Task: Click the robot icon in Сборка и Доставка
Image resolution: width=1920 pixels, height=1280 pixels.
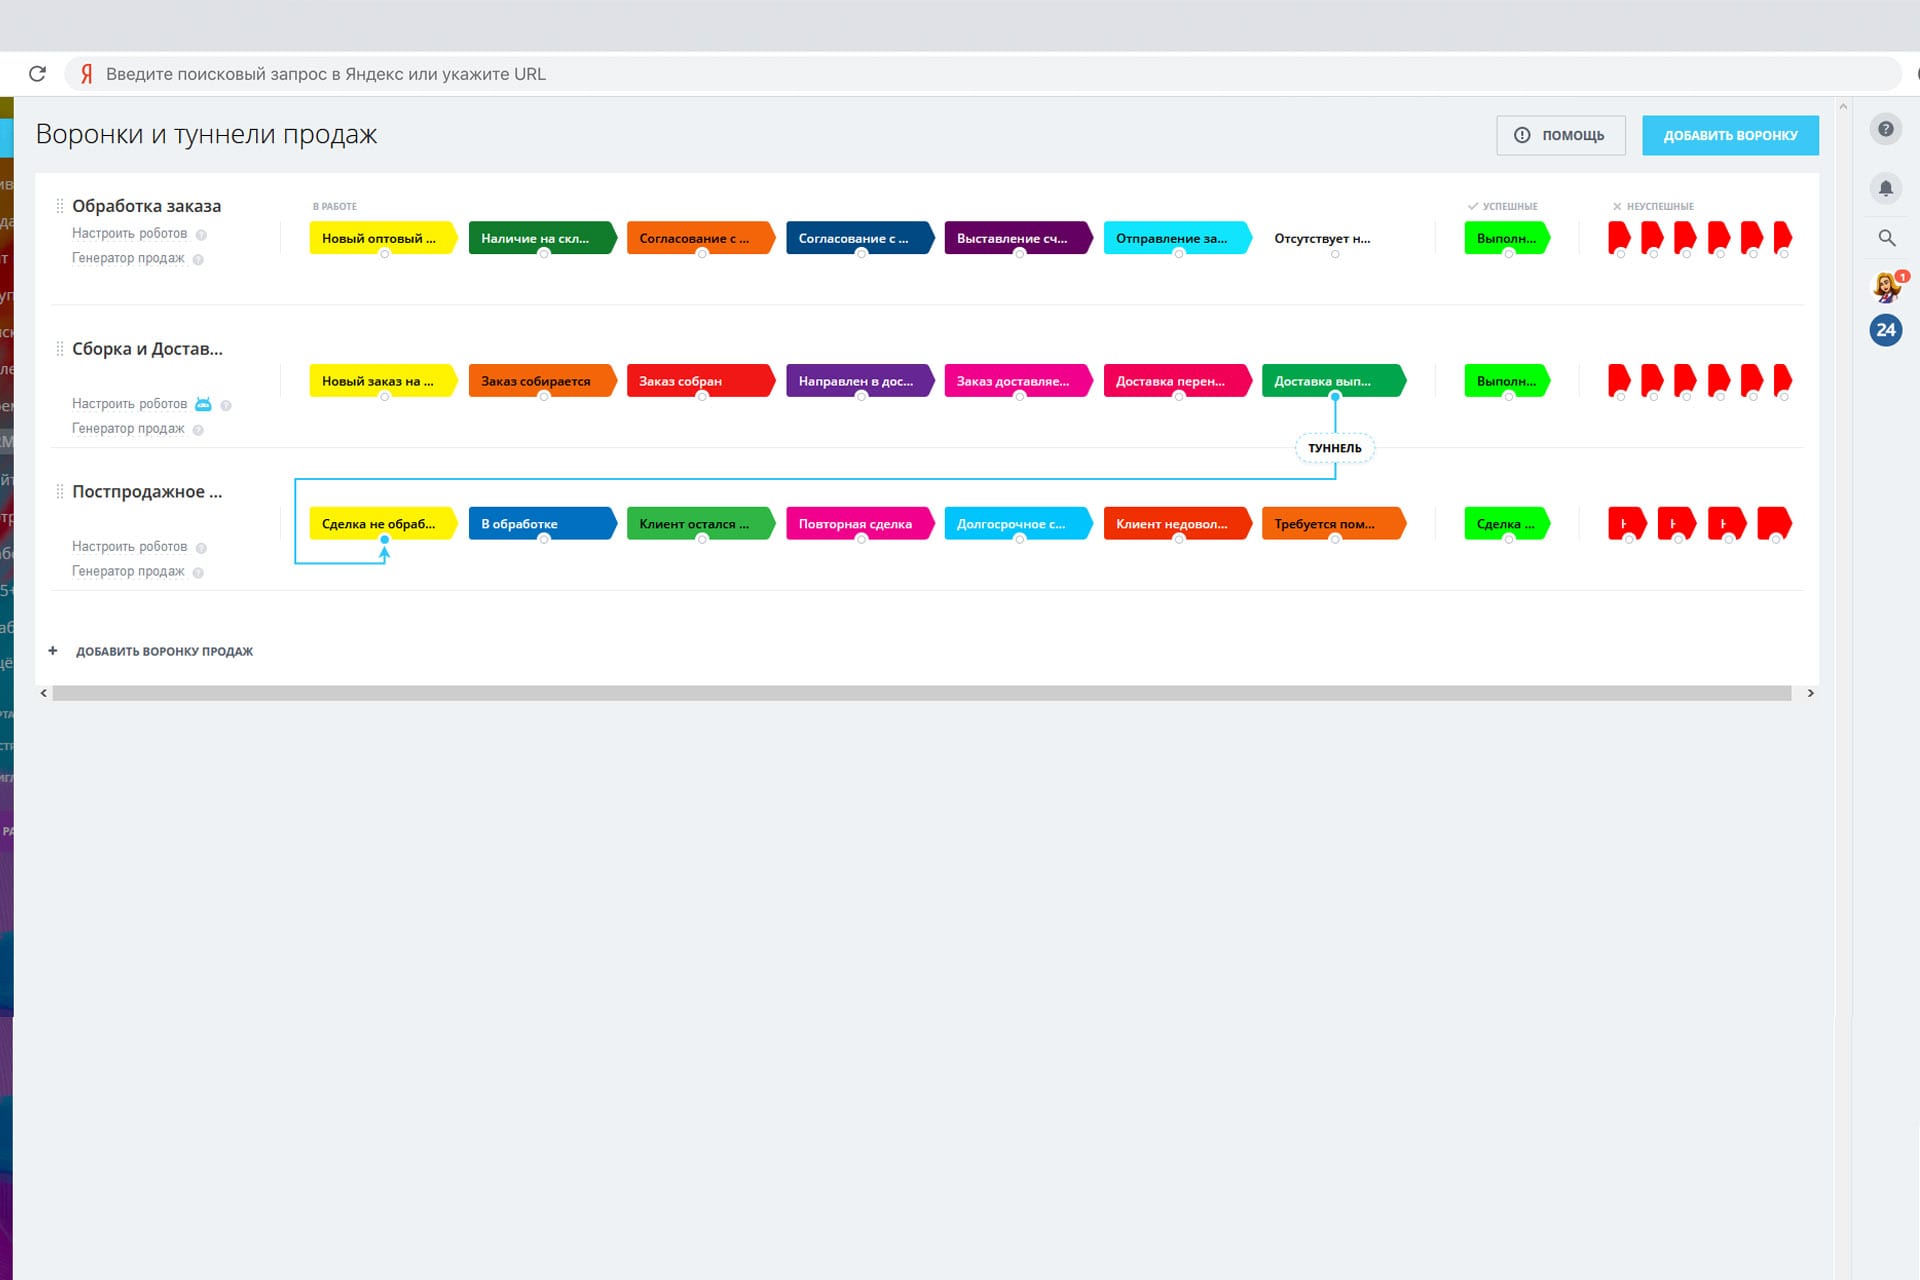Action: [203, 404]
